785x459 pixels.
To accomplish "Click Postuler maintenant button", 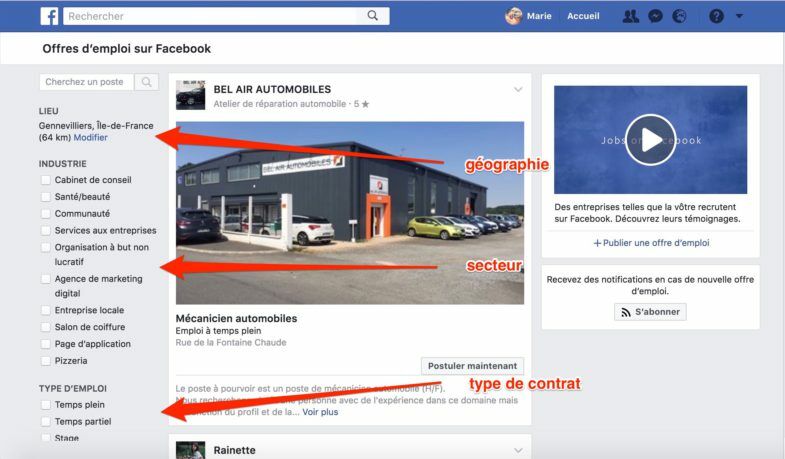I will pos(472,366).
